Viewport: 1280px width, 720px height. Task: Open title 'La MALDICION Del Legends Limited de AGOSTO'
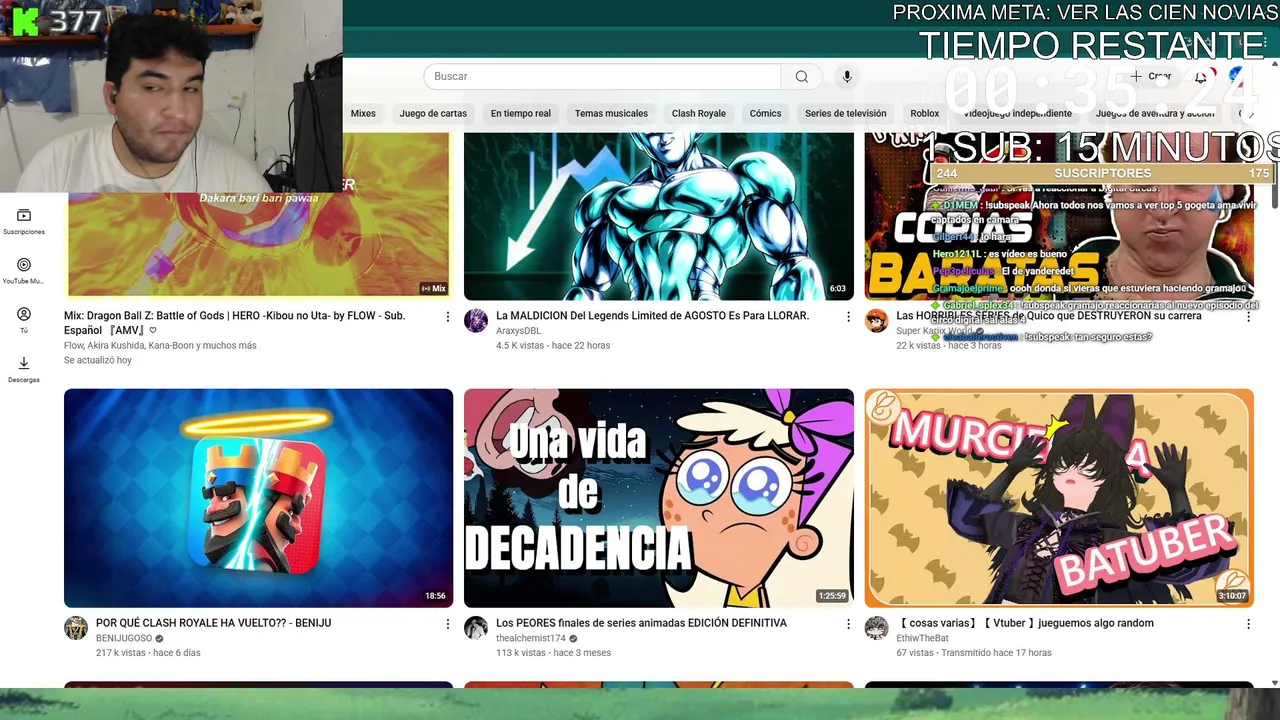click(652, 316)
